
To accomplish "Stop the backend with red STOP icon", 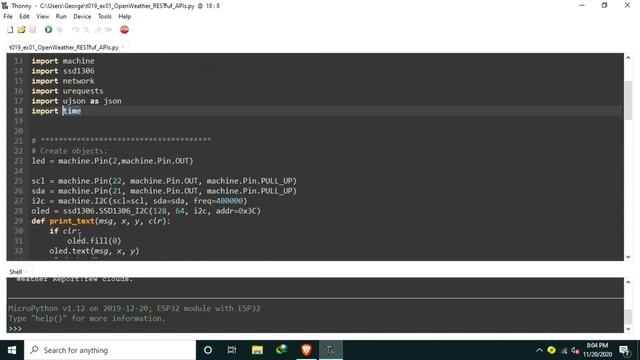I will (124, 30).
